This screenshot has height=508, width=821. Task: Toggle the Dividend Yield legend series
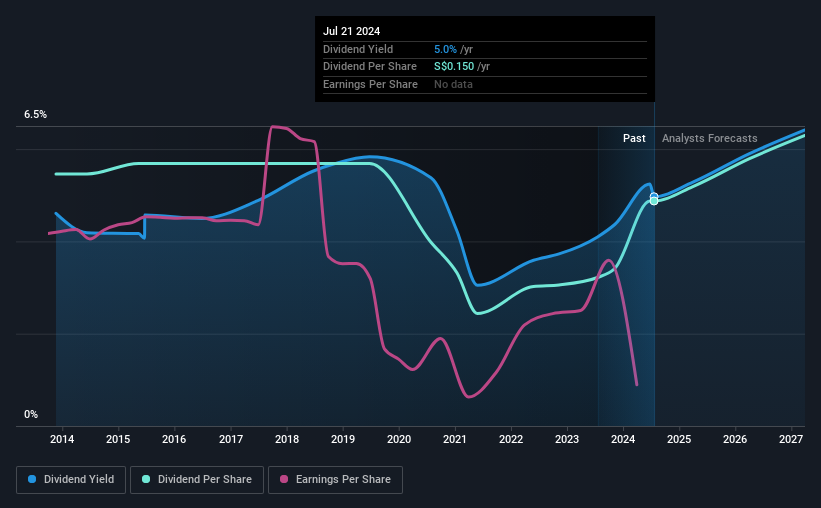(71, 480)
